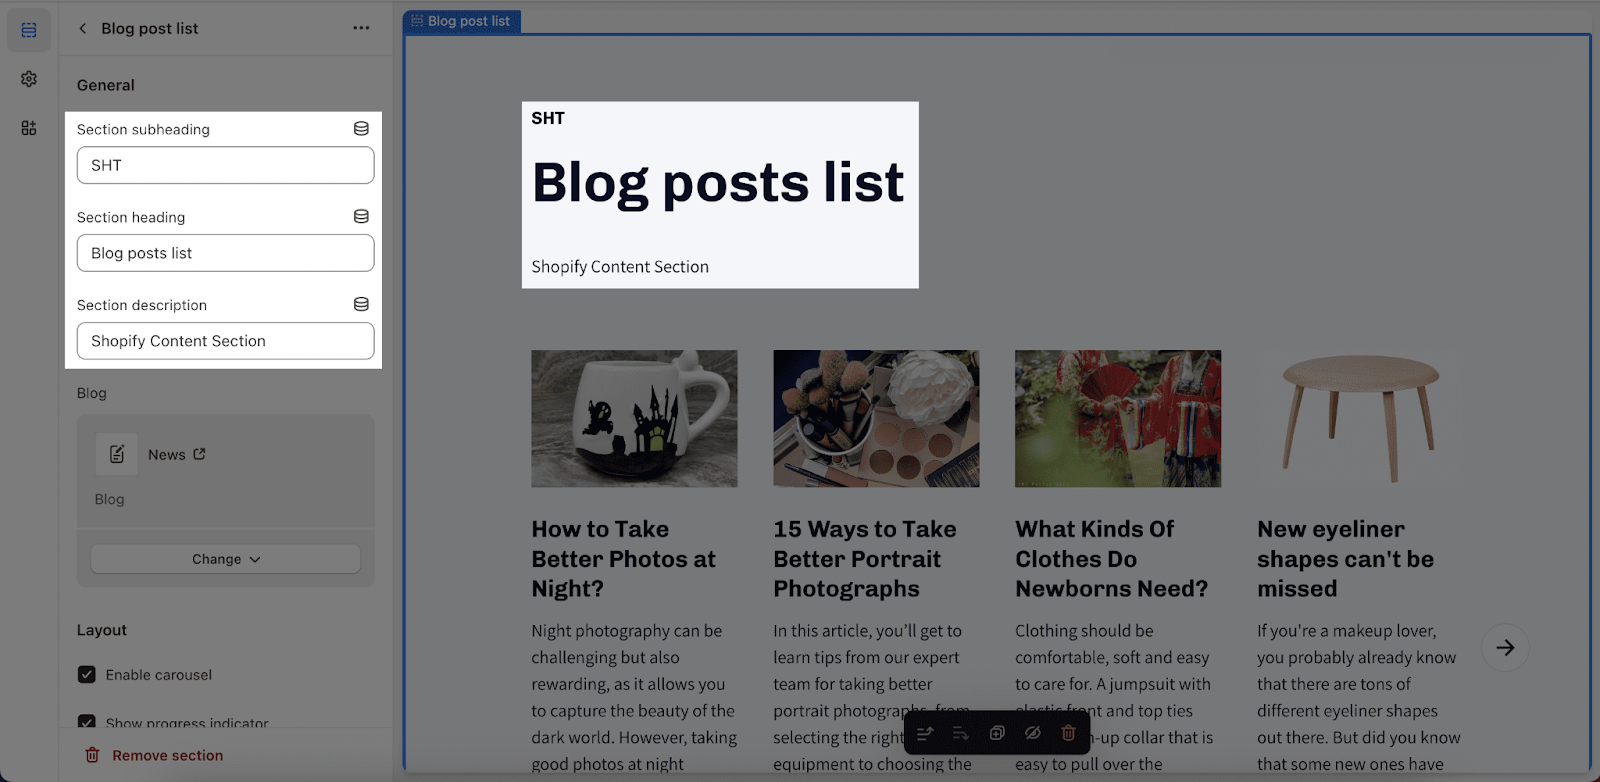Open the article New eyeliner shapes can't be missed

(x=1345, y=559)
